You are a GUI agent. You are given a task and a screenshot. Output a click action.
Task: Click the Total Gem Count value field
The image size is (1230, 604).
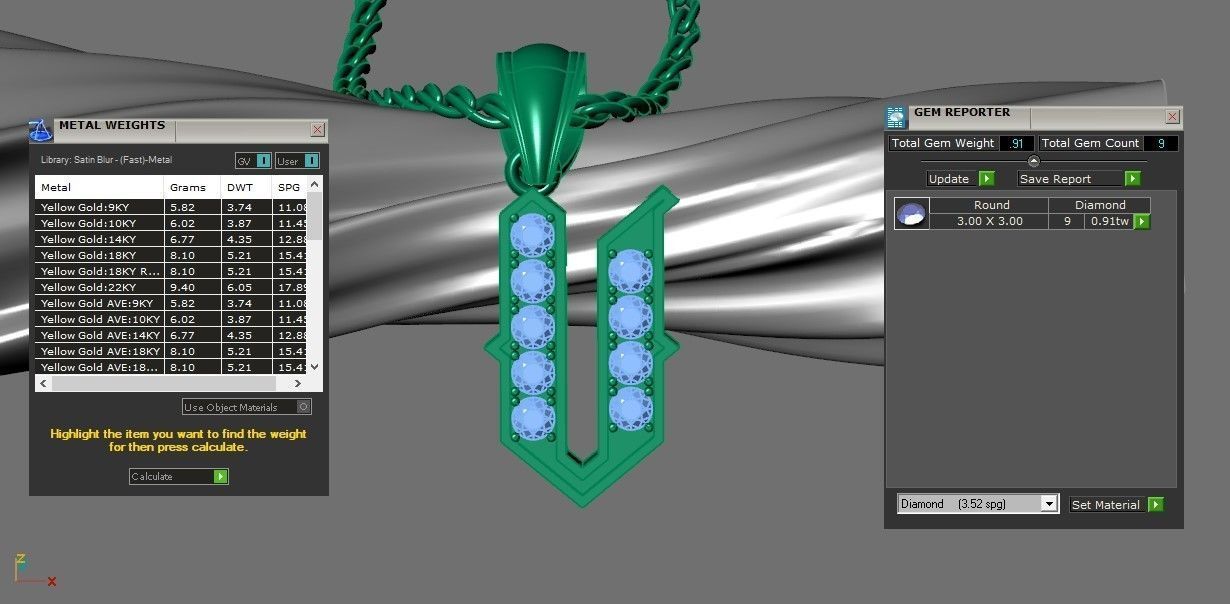coord(1160,143)
